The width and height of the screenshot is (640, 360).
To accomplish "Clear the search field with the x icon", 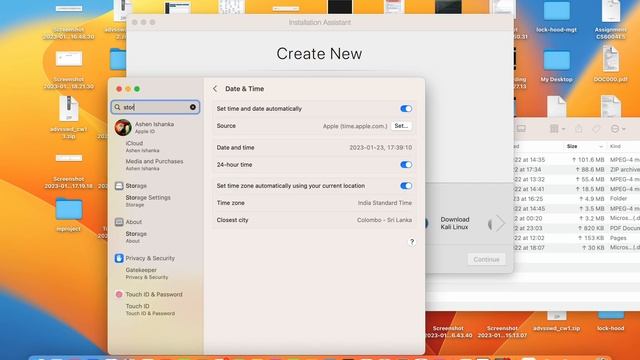I will click(x=193, y=107).
